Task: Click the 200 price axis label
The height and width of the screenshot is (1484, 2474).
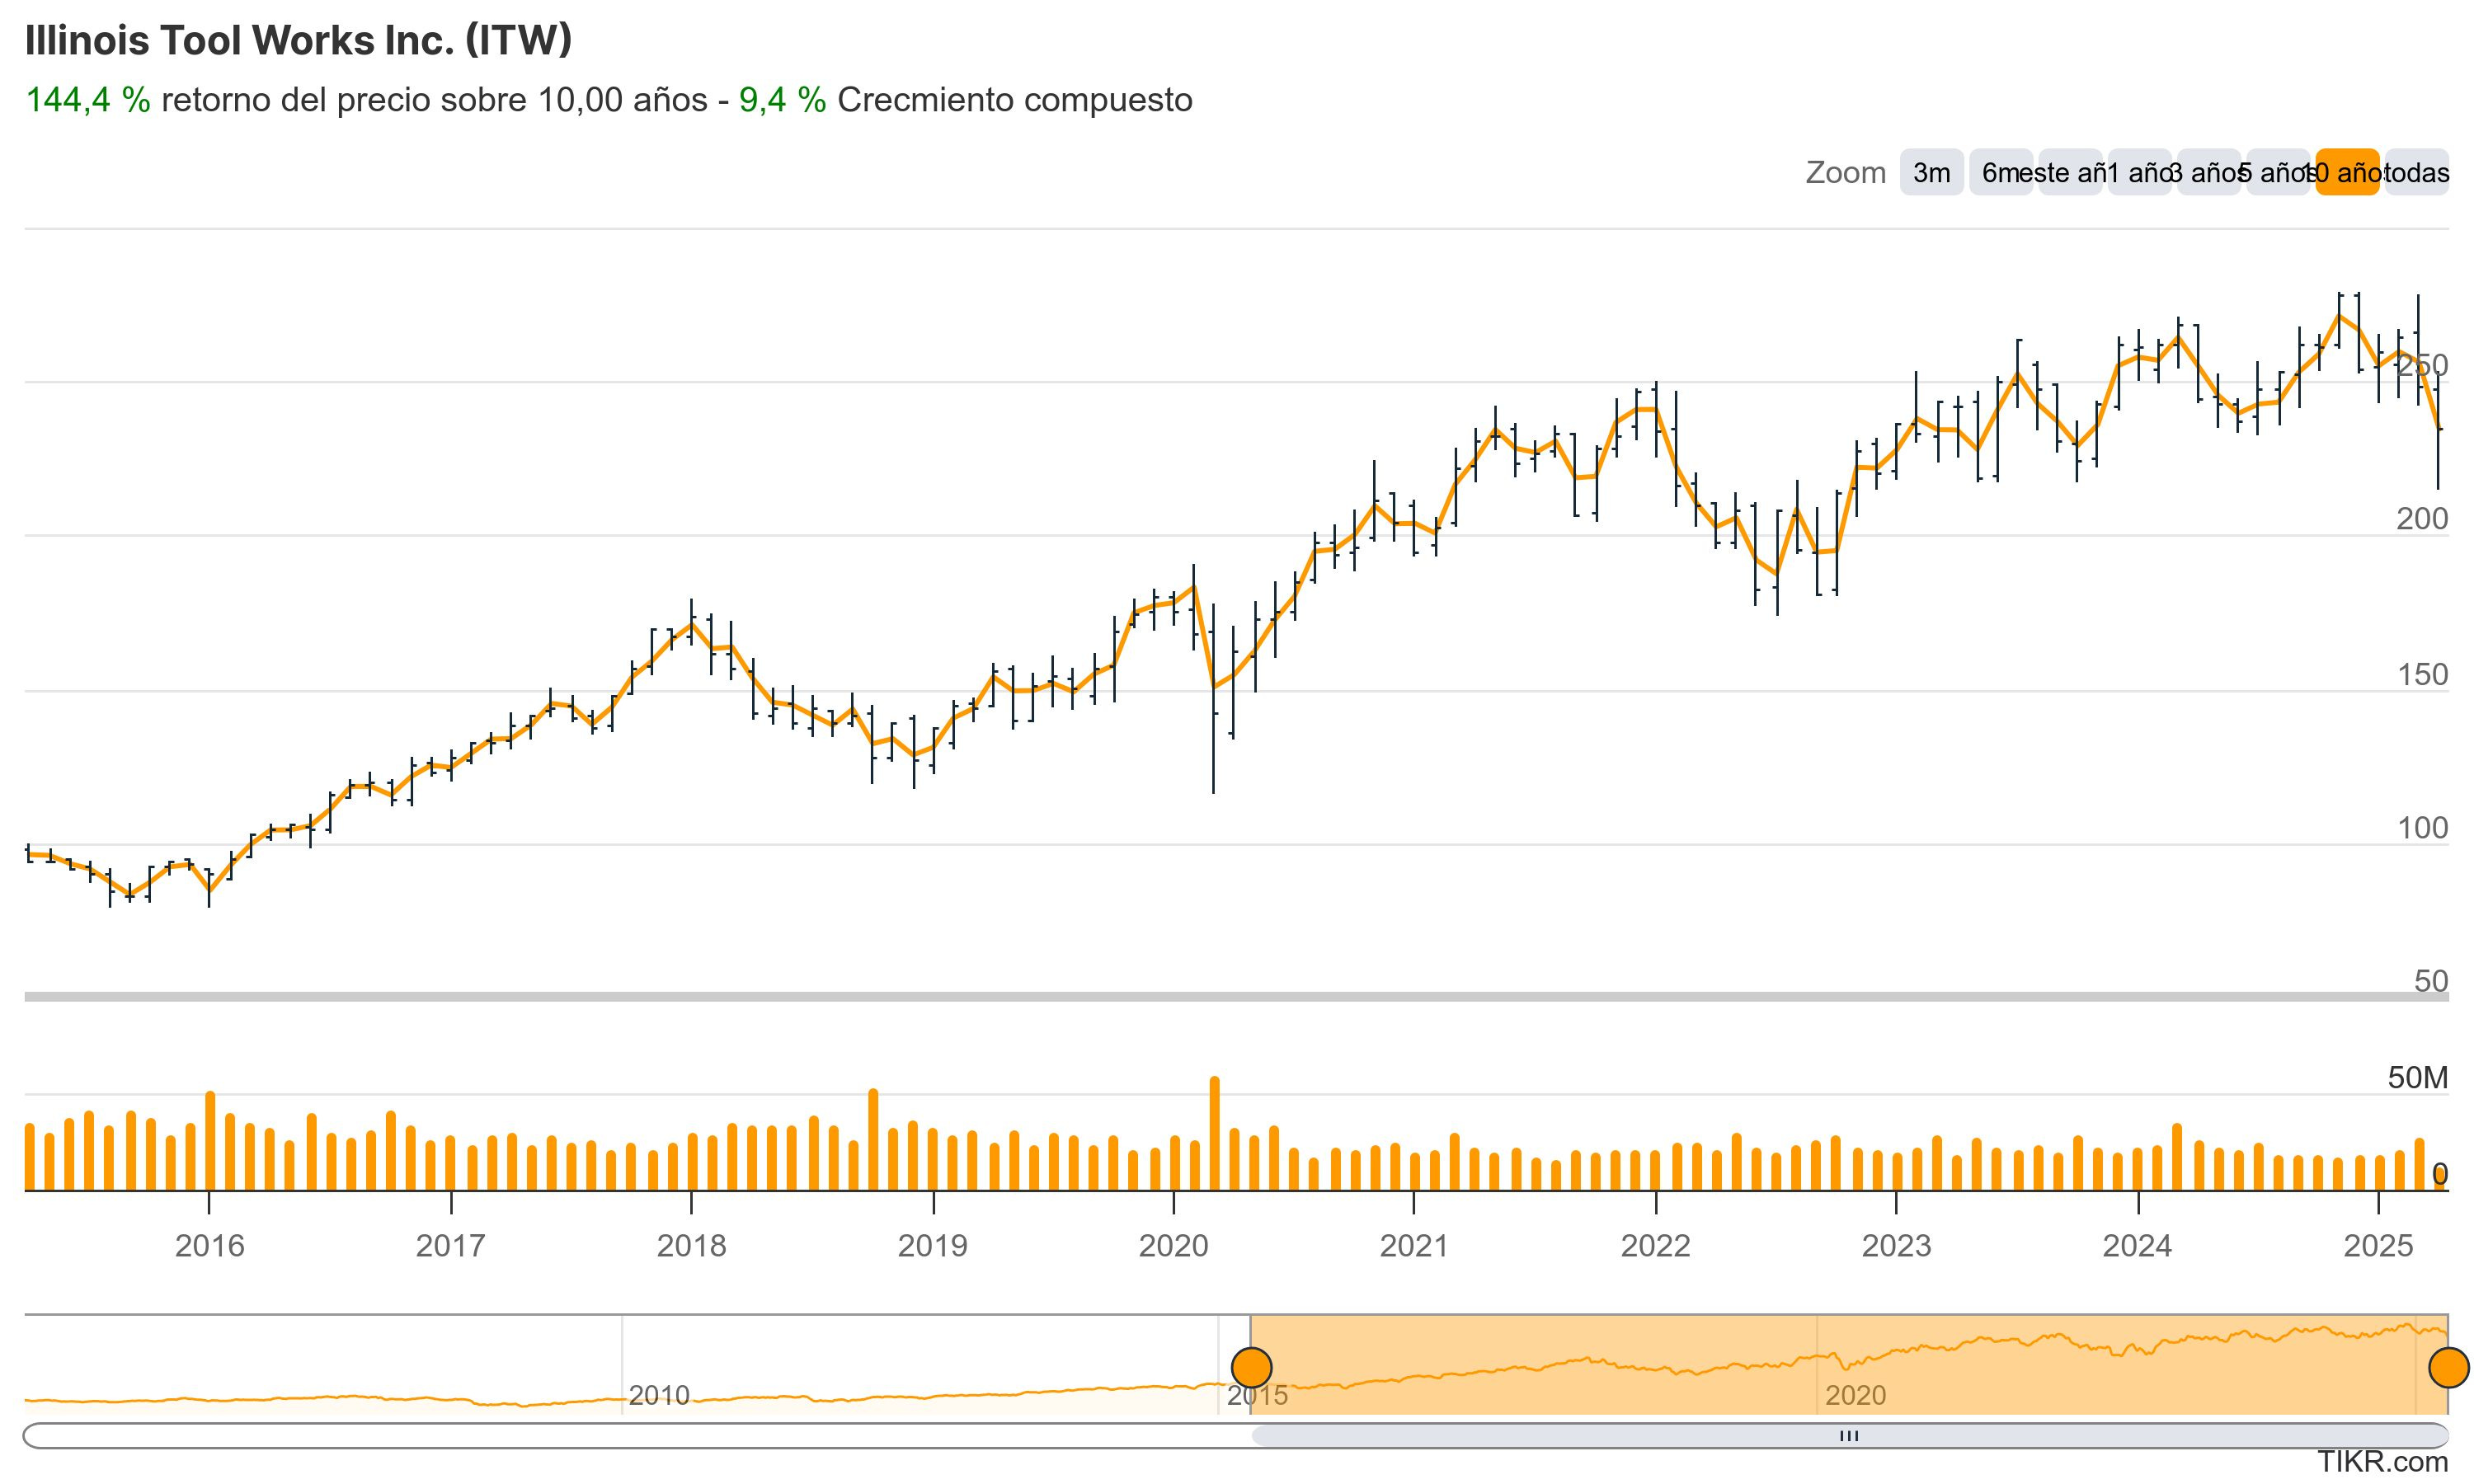Action: click(x=2422, y=519)
